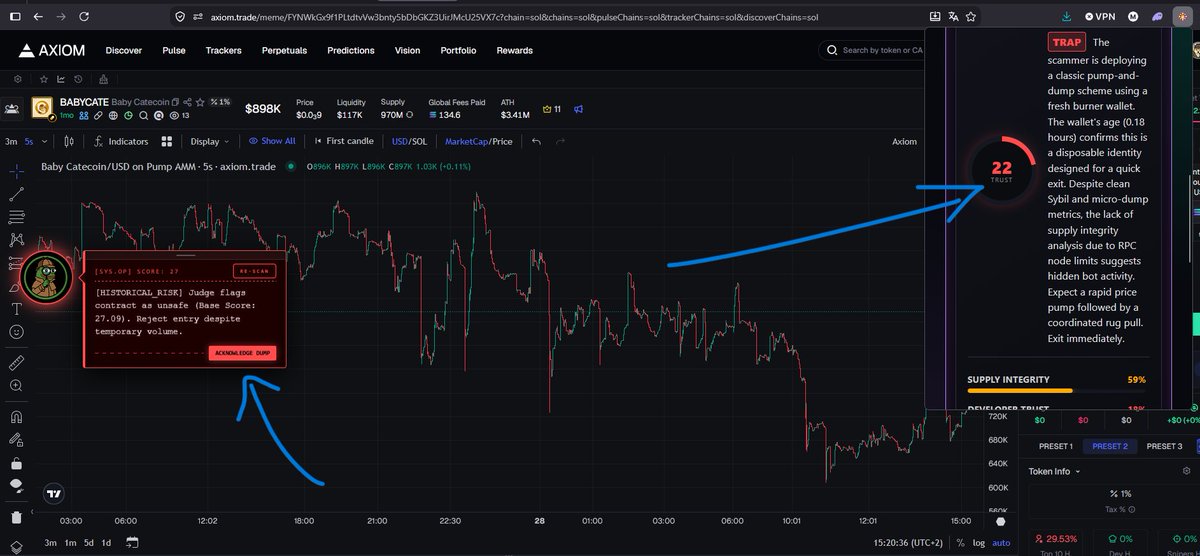
Task: Activate the zoom-in magnifier tool
Action: (16, 385)
